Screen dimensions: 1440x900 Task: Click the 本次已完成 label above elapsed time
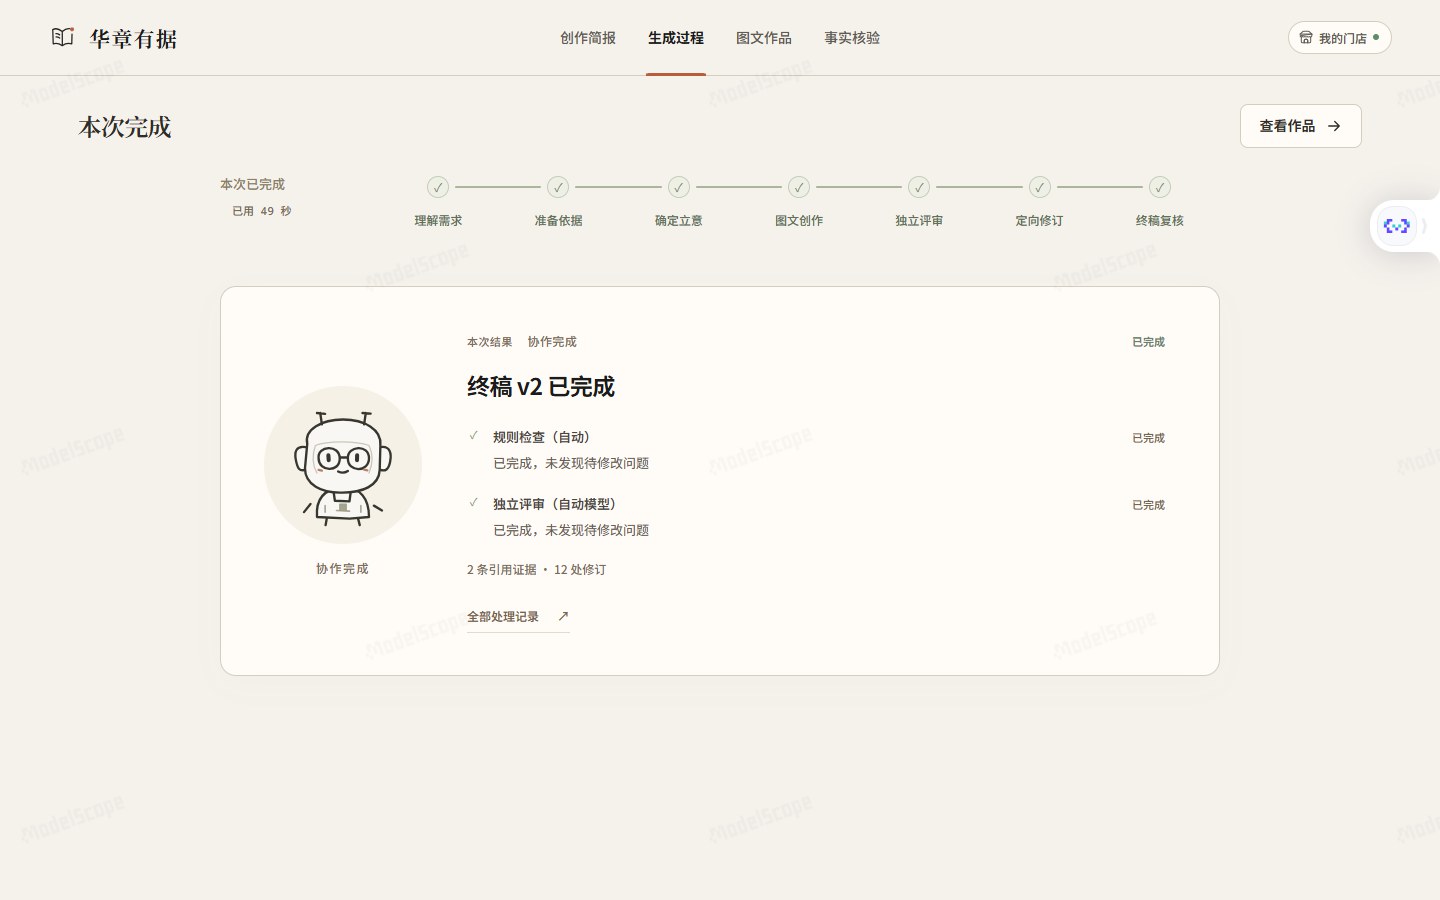(252, 184)
